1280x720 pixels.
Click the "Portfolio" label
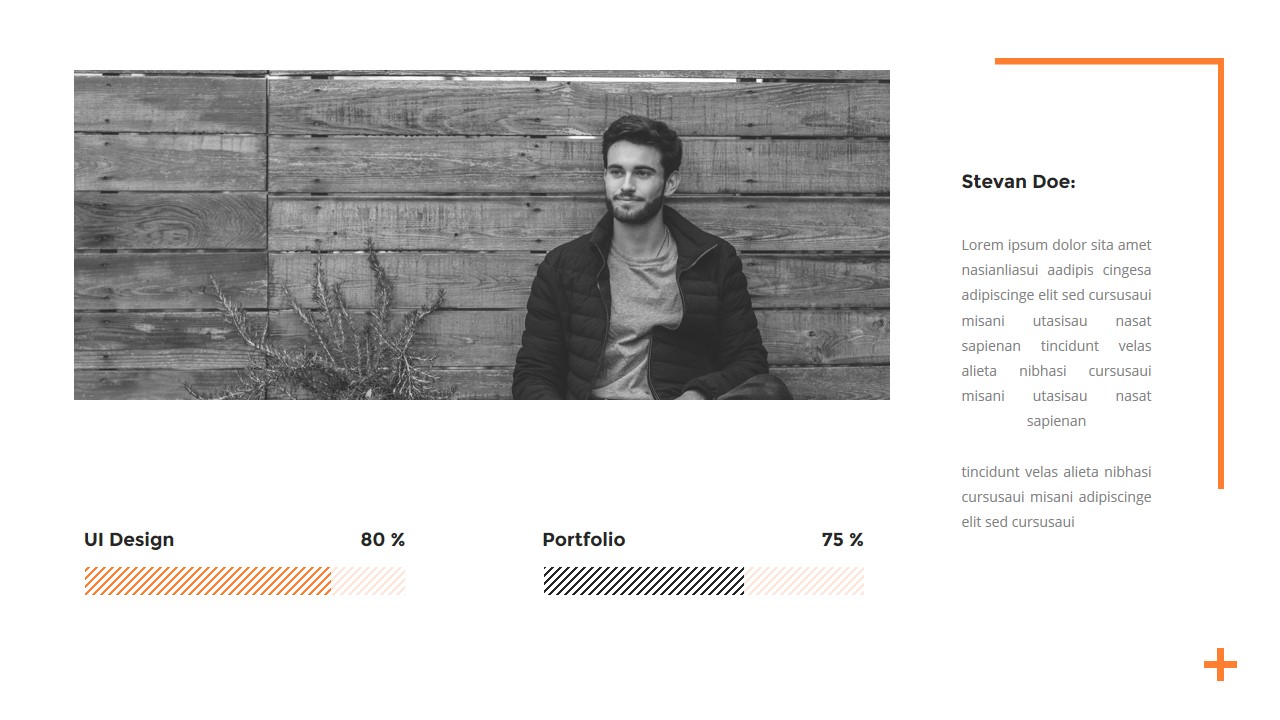[x=584, y=540]
